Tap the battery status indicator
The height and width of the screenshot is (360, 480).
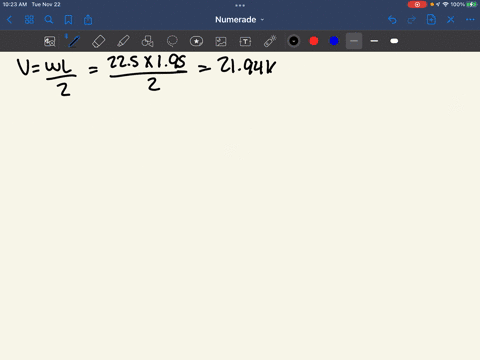tap(472, 4)
